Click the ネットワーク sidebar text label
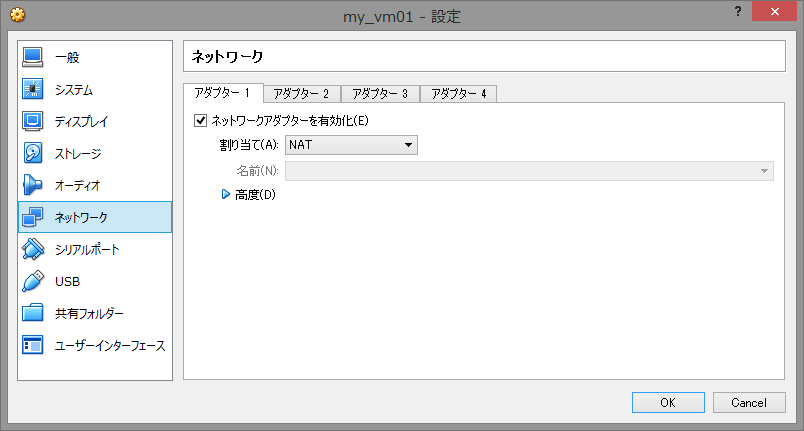Image resolution: width=804 pixels, height=431 pixels. point(81,217)
